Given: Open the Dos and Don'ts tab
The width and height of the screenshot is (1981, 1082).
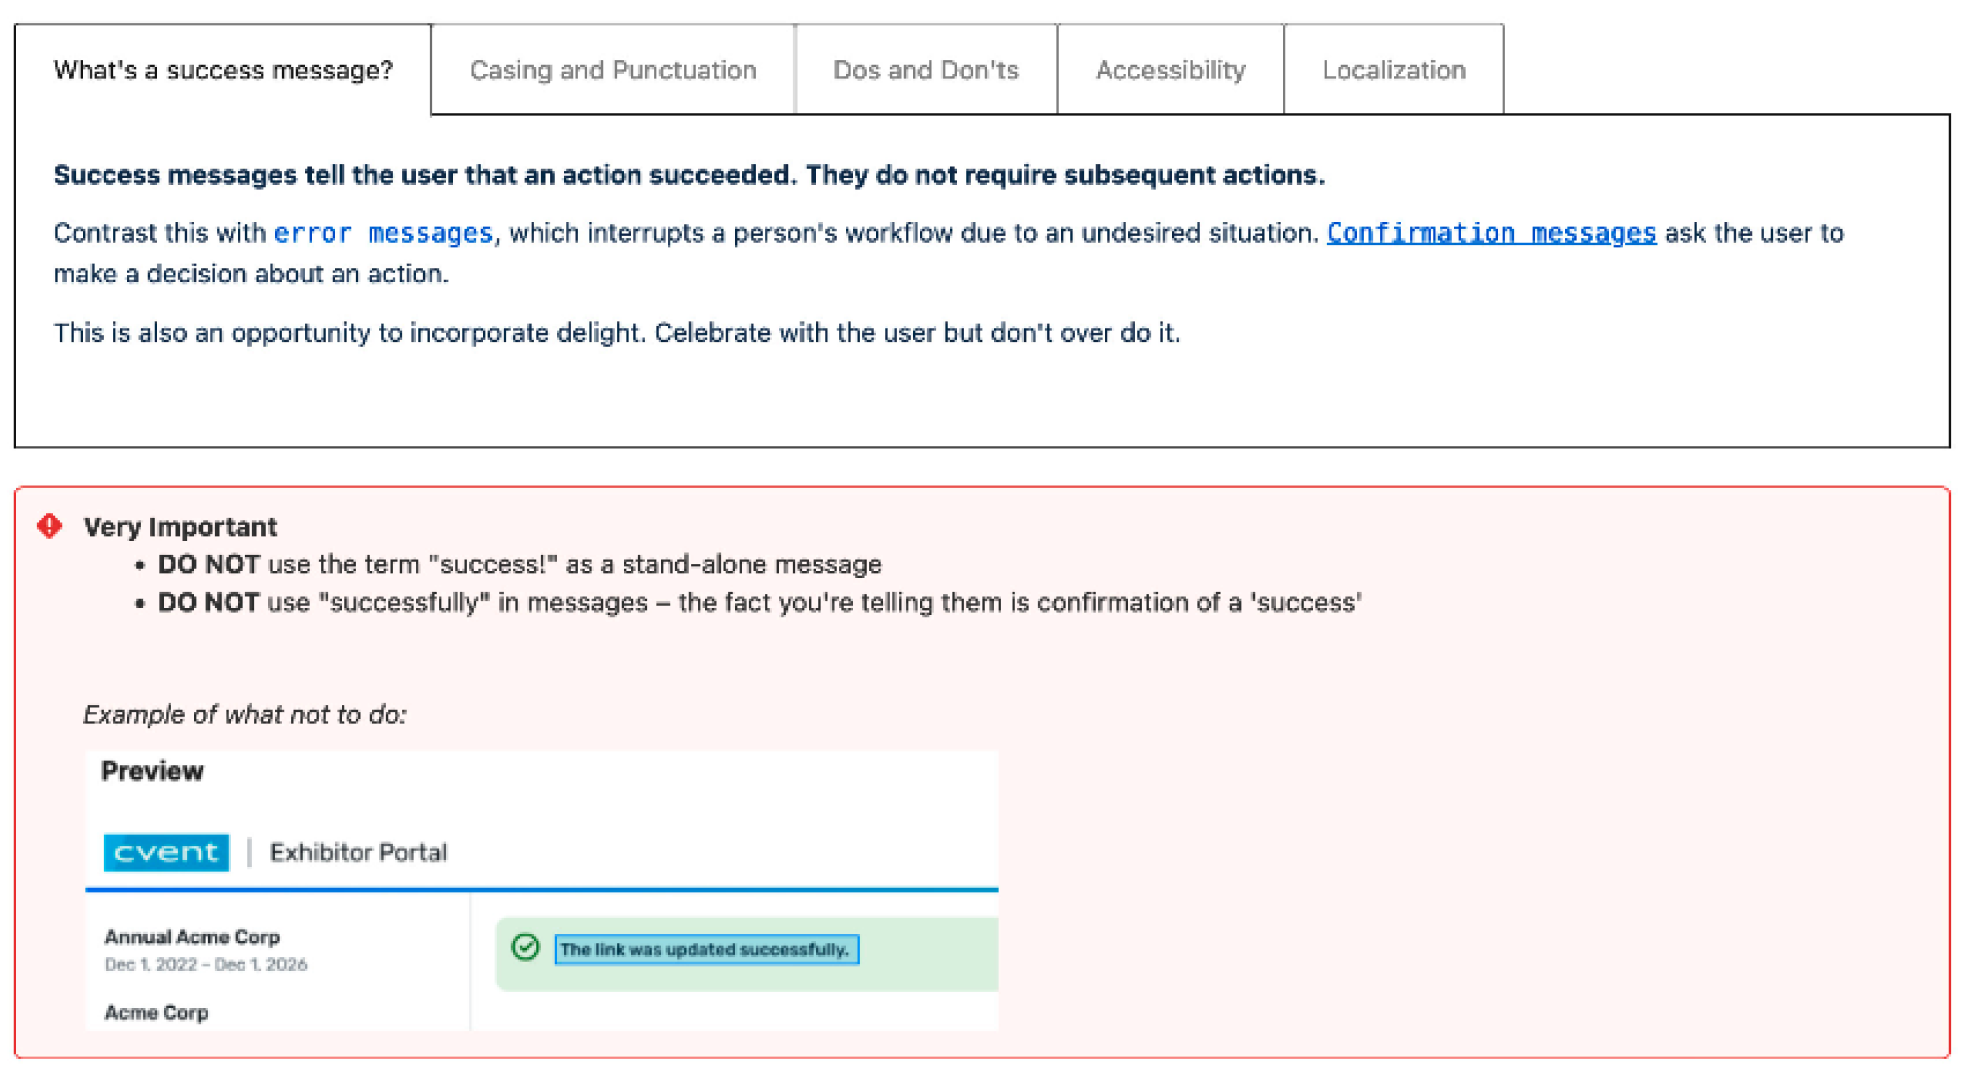Looking at the screenshot, I should point(925,70).
